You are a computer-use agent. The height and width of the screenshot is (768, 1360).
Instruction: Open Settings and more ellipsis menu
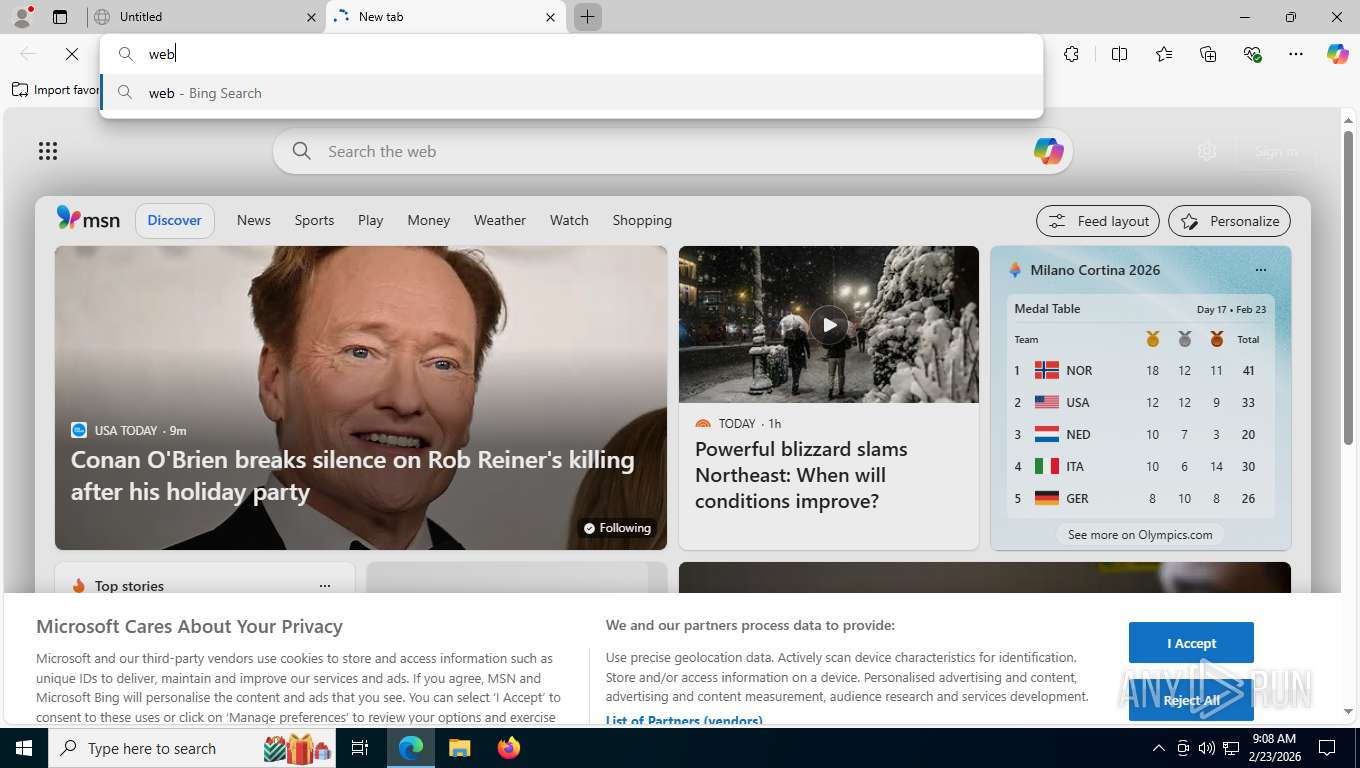1296,54
